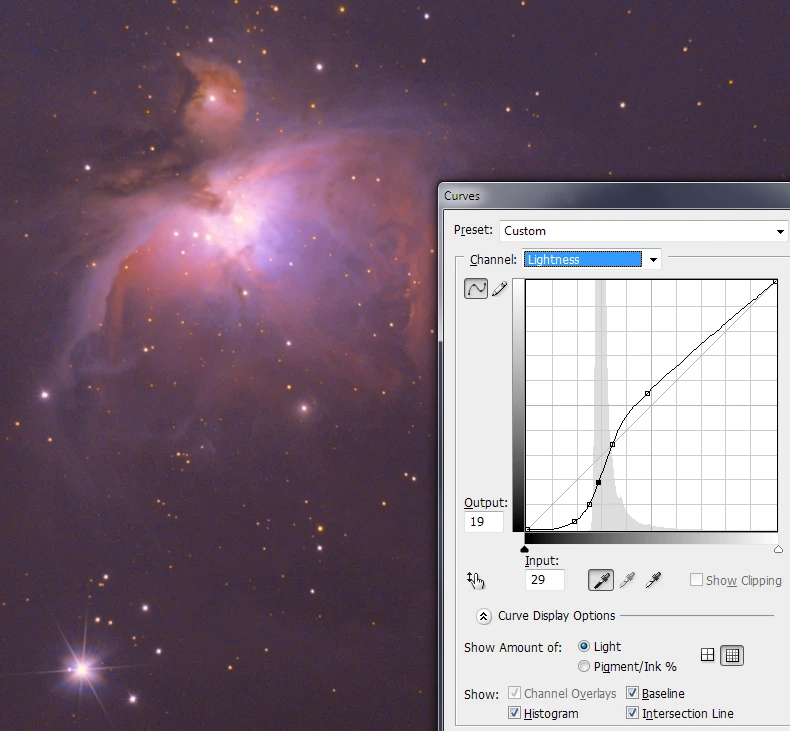The image size is (790, 731).
Task: Choose the Pigment/Ink % radio option
Action: [x=584, y=666]
